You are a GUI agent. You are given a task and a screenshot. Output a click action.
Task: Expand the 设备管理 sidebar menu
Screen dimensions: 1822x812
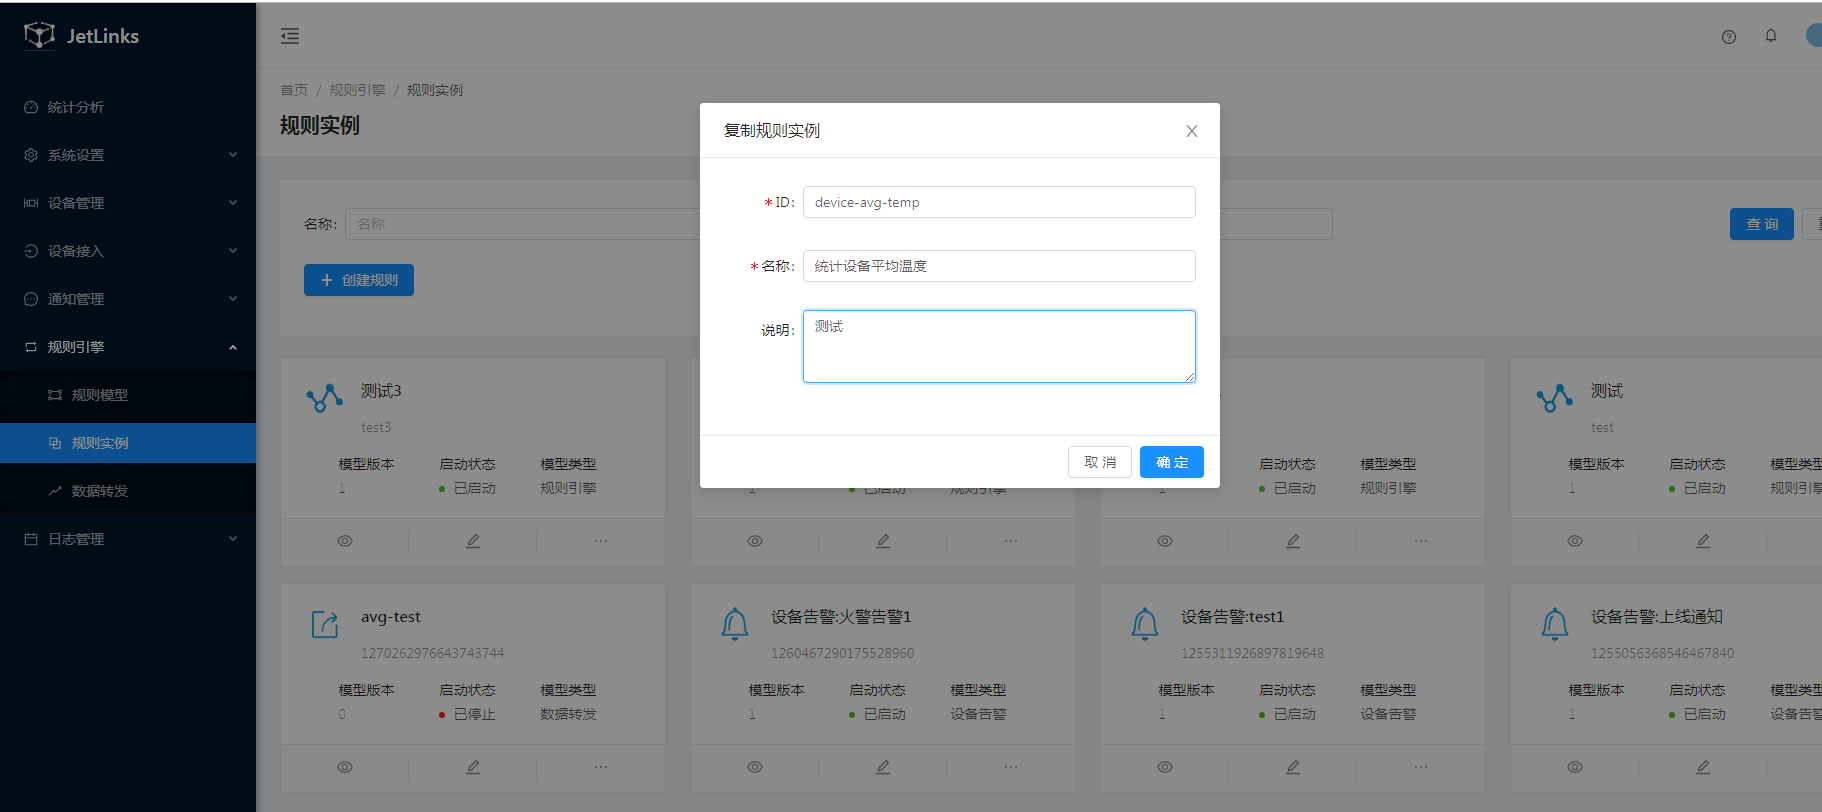(x=128, y=203)
